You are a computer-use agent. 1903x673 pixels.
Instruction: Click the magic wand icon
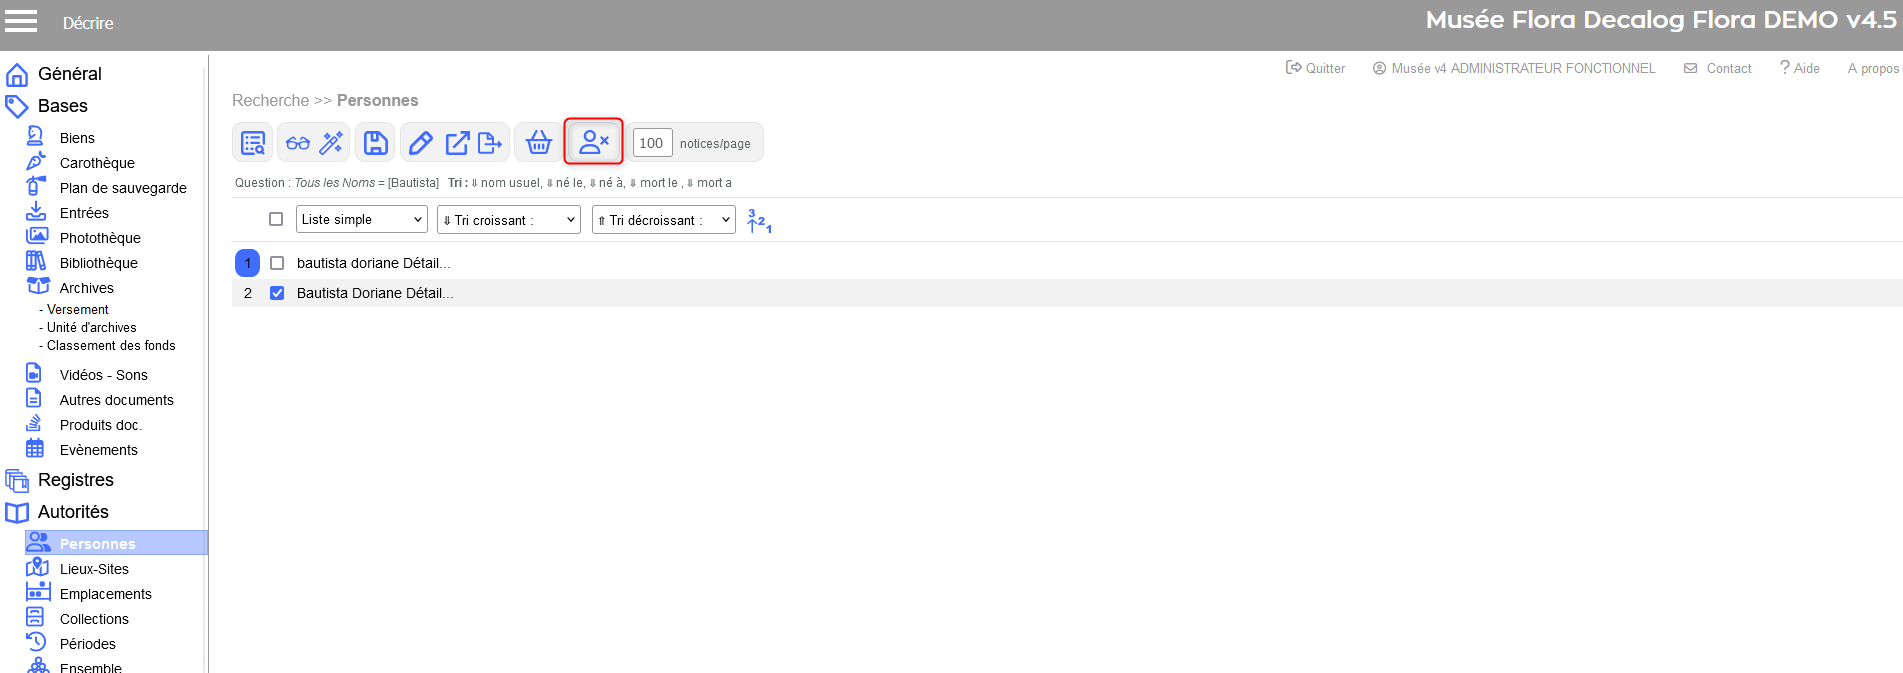click(x=331, y=143)
